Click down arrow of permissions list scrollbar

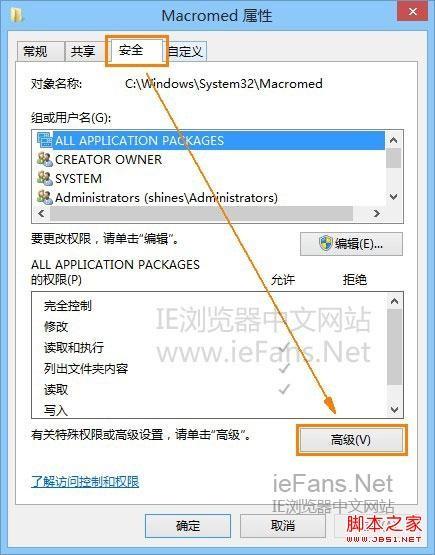[394, 410]
